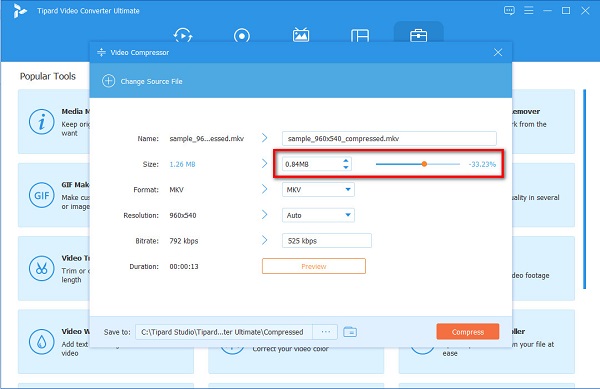Open the Media Metadata info icon
600x389 pixels.
(x=41, y=122)
